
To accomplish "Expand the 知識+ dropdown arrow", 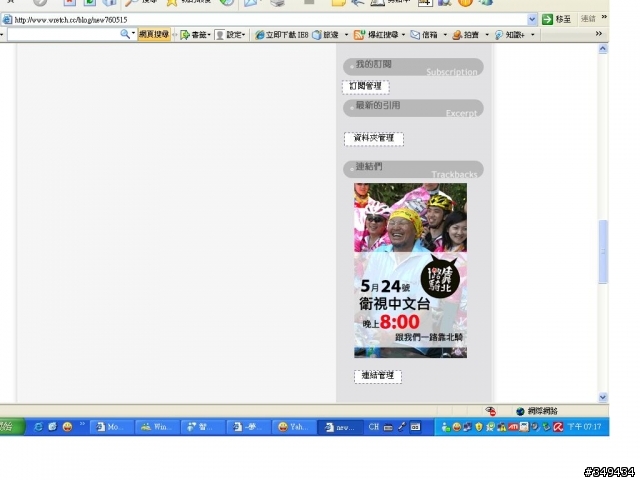I will point(532,35).
